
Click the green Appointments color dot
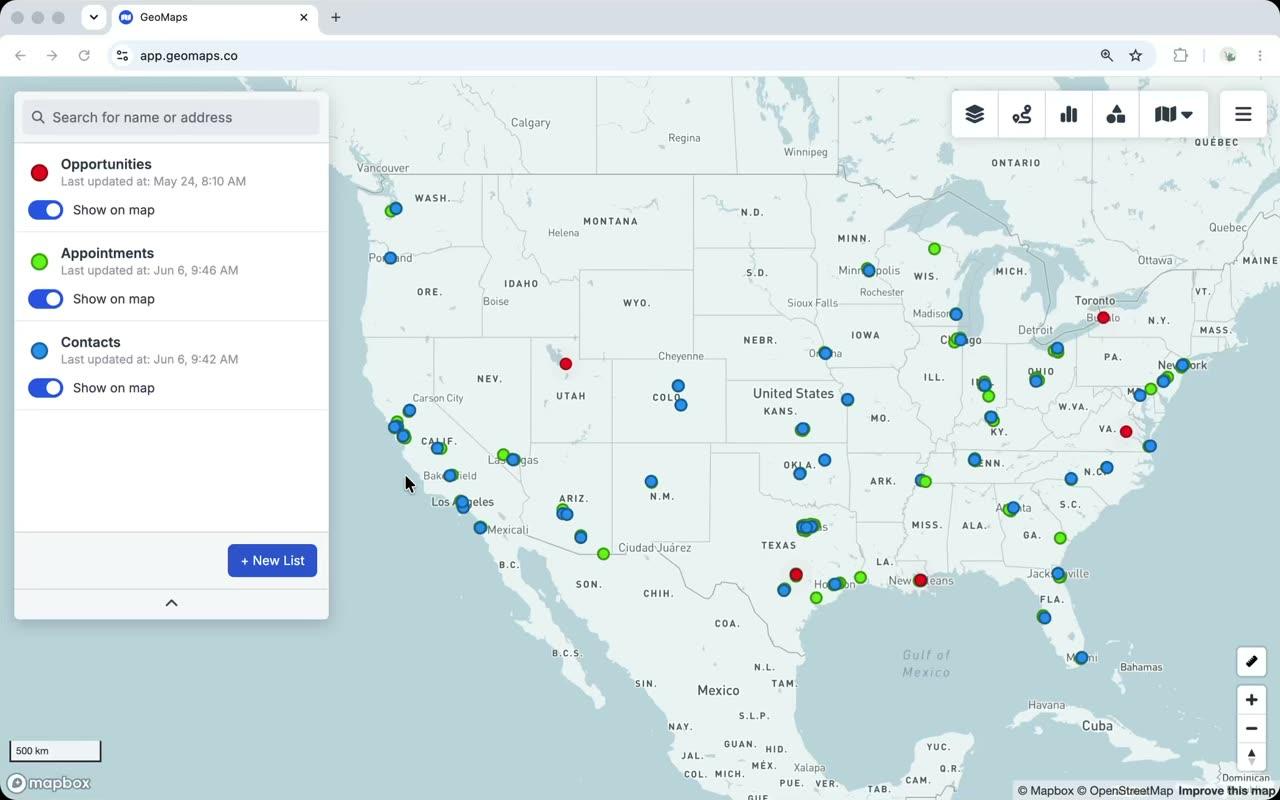click(39, 262)
